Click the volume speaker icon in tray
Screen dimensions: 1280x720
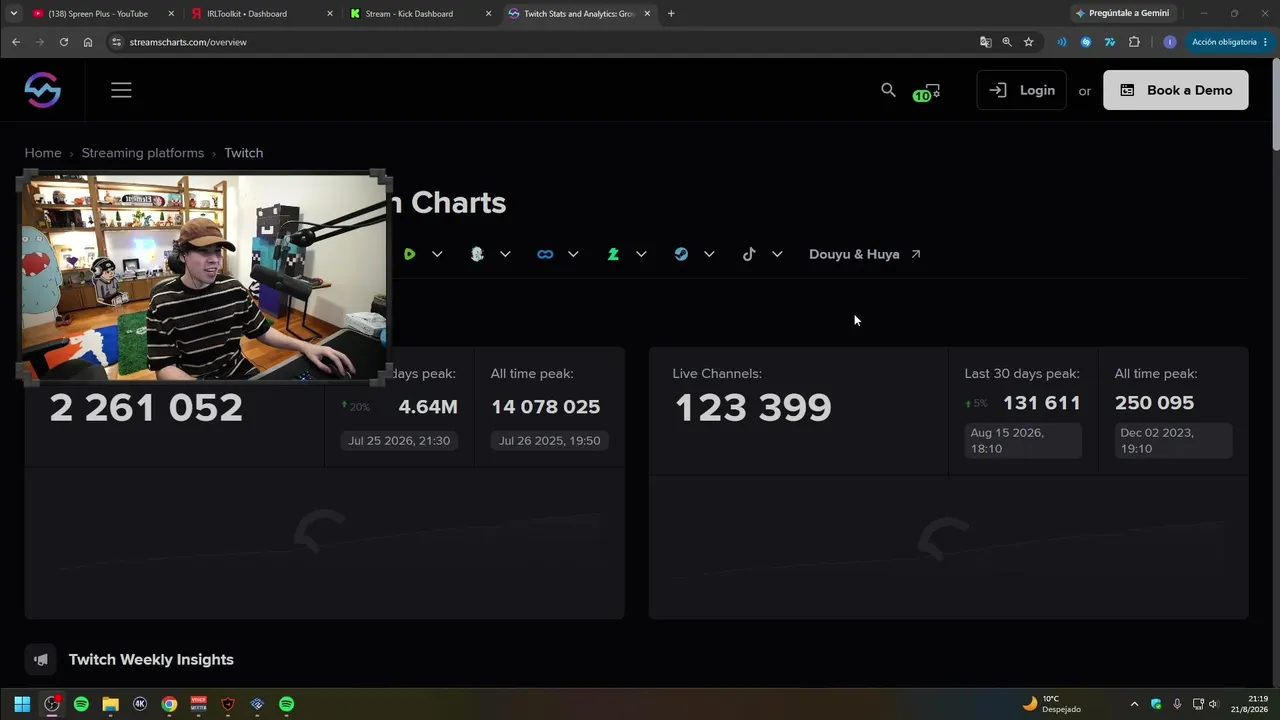coord(1214,704)
